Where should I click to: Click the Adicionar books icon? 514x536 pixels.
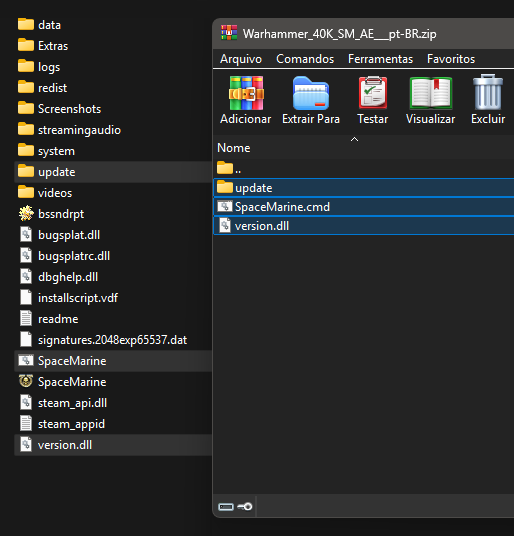point(246,93)
